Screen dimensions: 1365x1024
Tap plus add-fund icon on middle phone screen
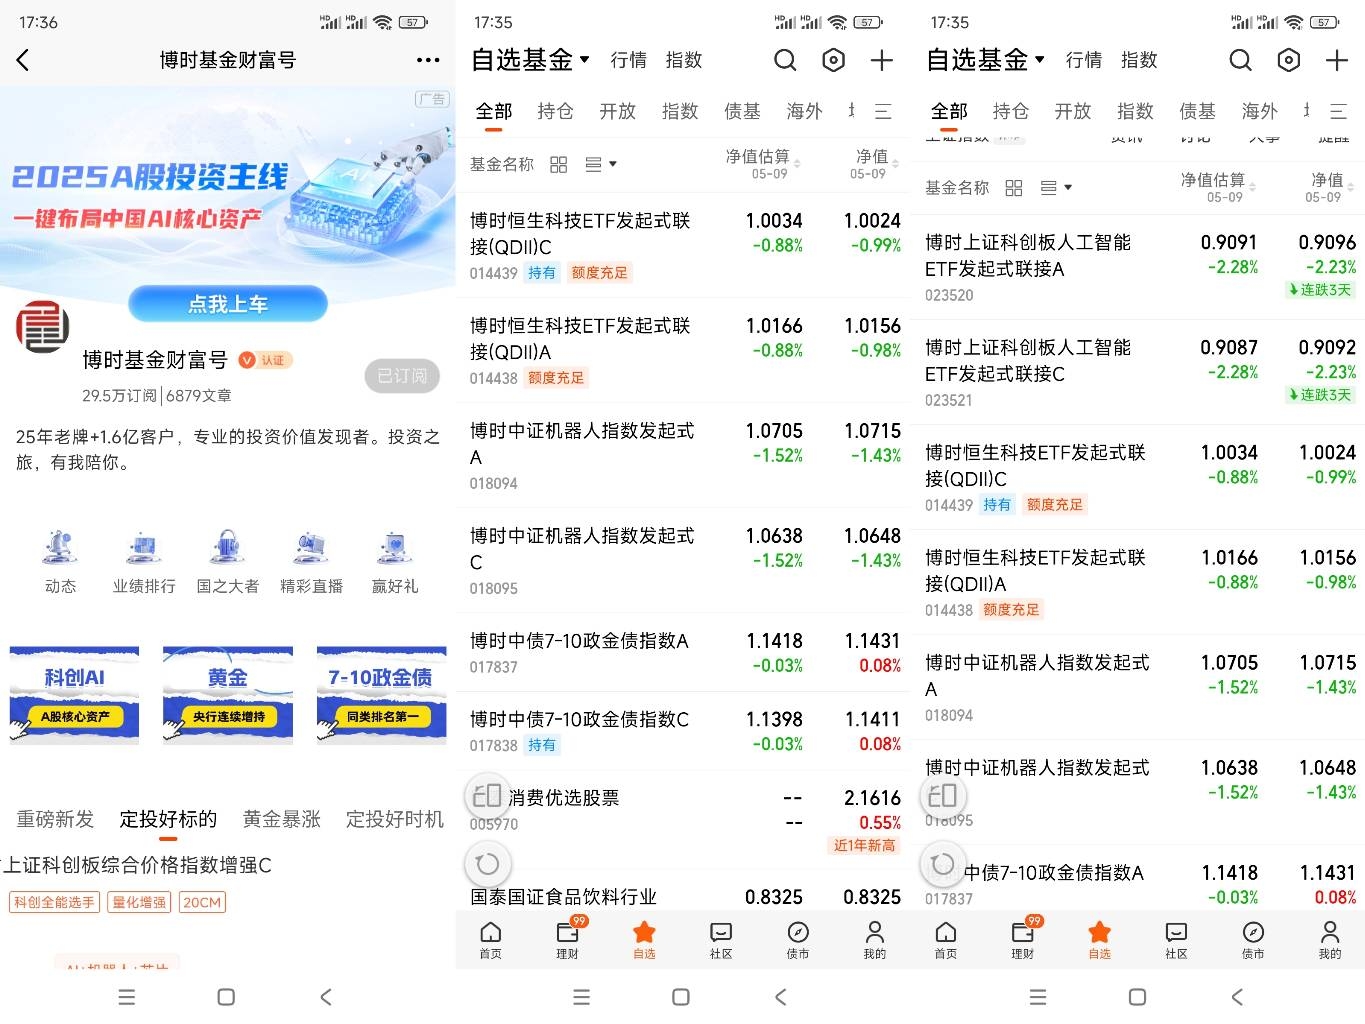(x=881, y=61)
